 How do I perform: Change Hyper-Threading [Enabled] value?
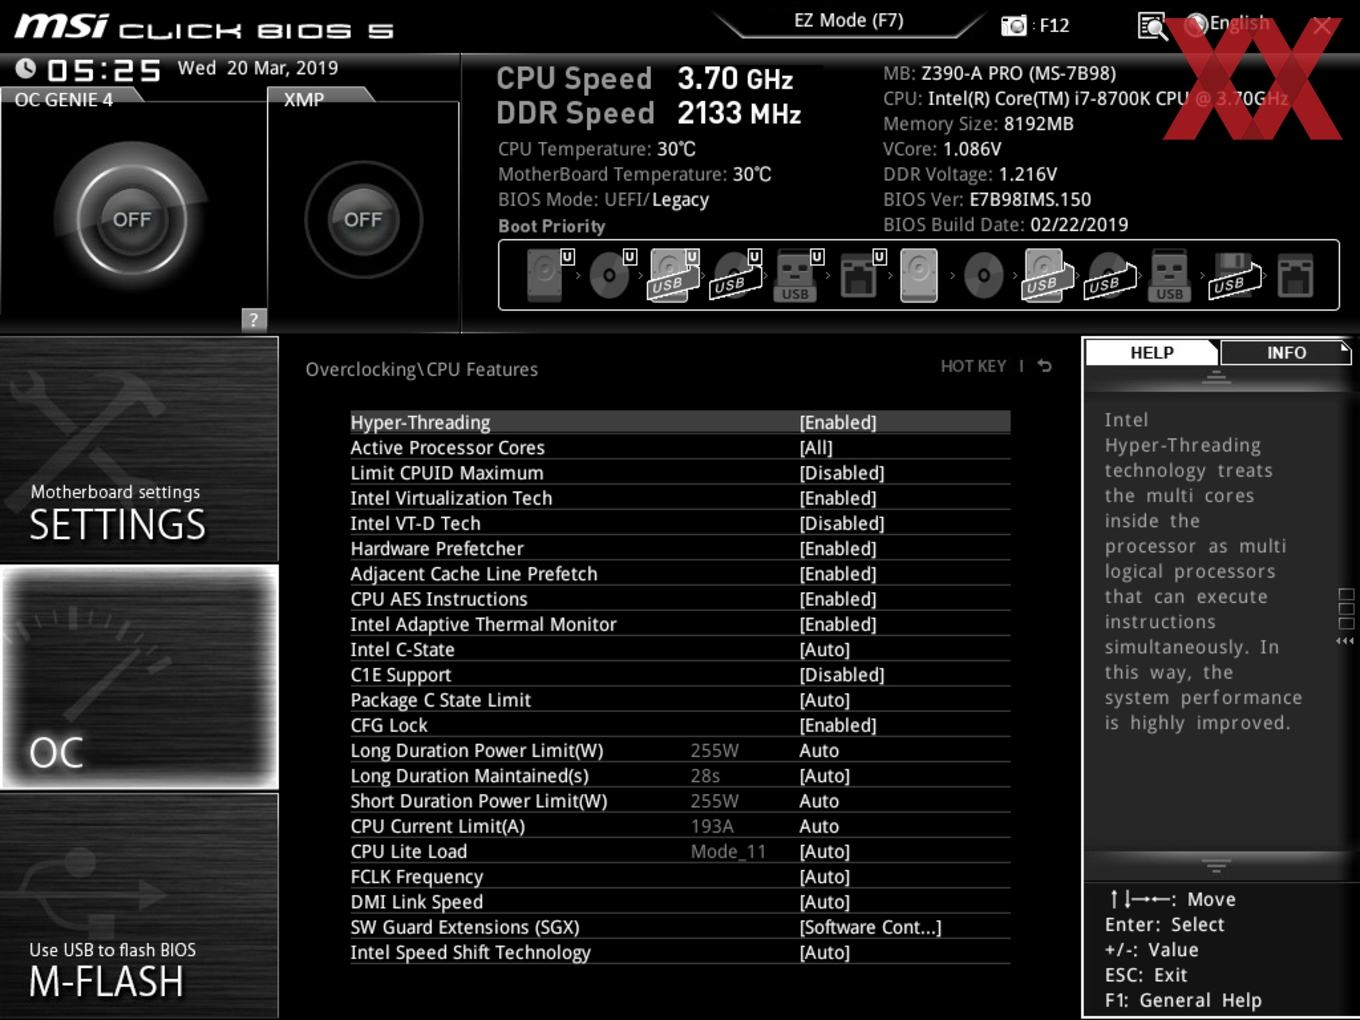838,422
